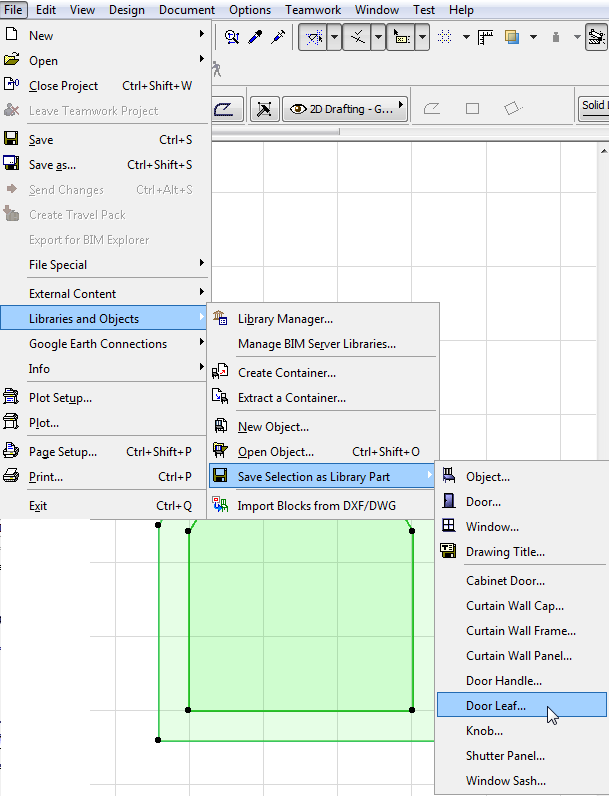Open dropdown next to crossed lines button
The image size is (609, 796).
click(x=378, y=38)
